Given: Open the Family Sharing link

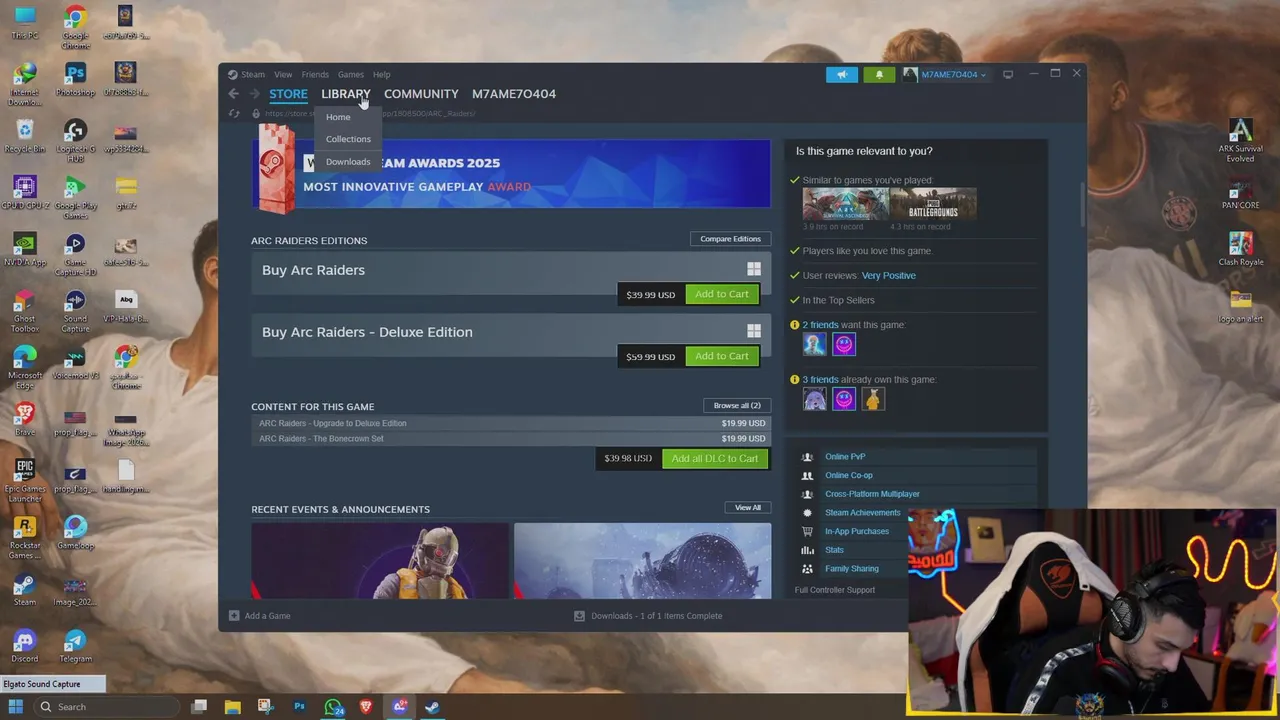Looking at the screenshot, I should [x=852, y=569].
